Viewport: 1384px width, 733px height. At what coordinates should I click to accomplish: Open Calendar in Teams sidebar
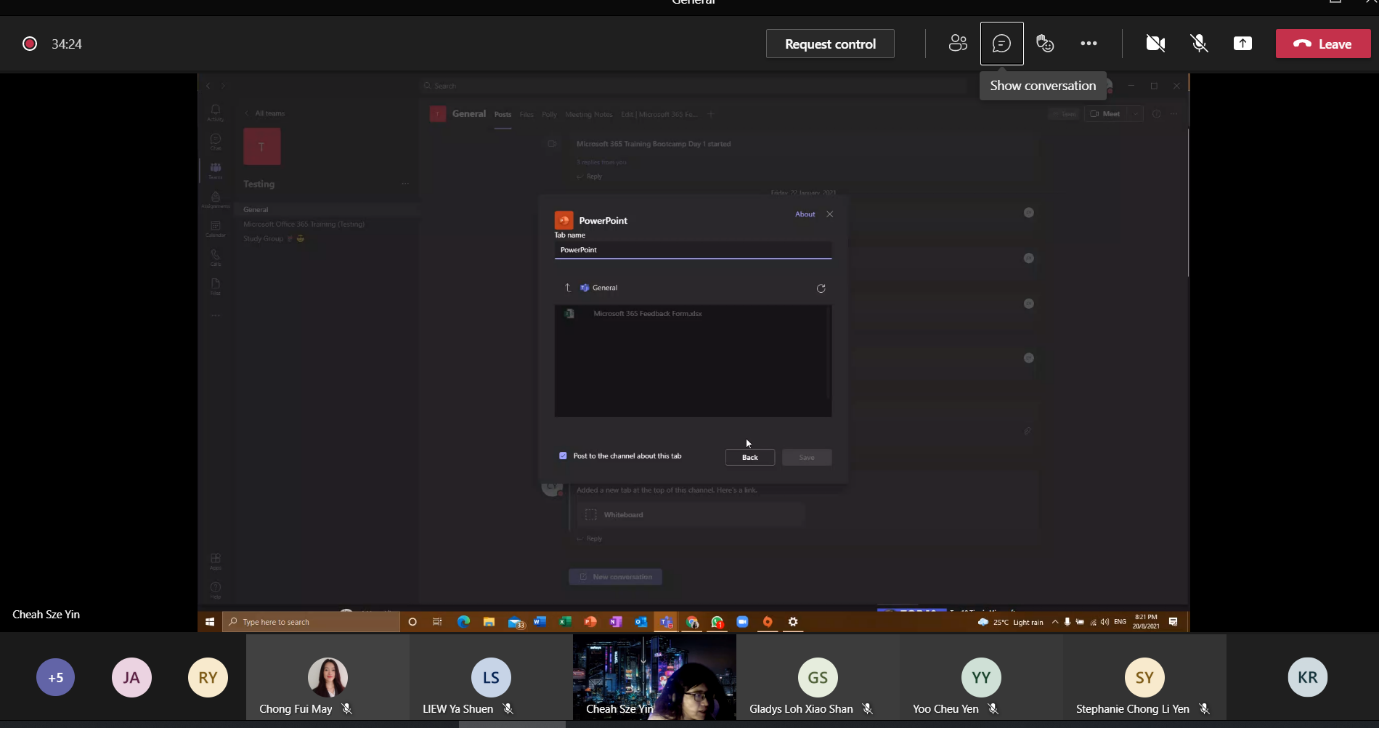pos(215,229)
